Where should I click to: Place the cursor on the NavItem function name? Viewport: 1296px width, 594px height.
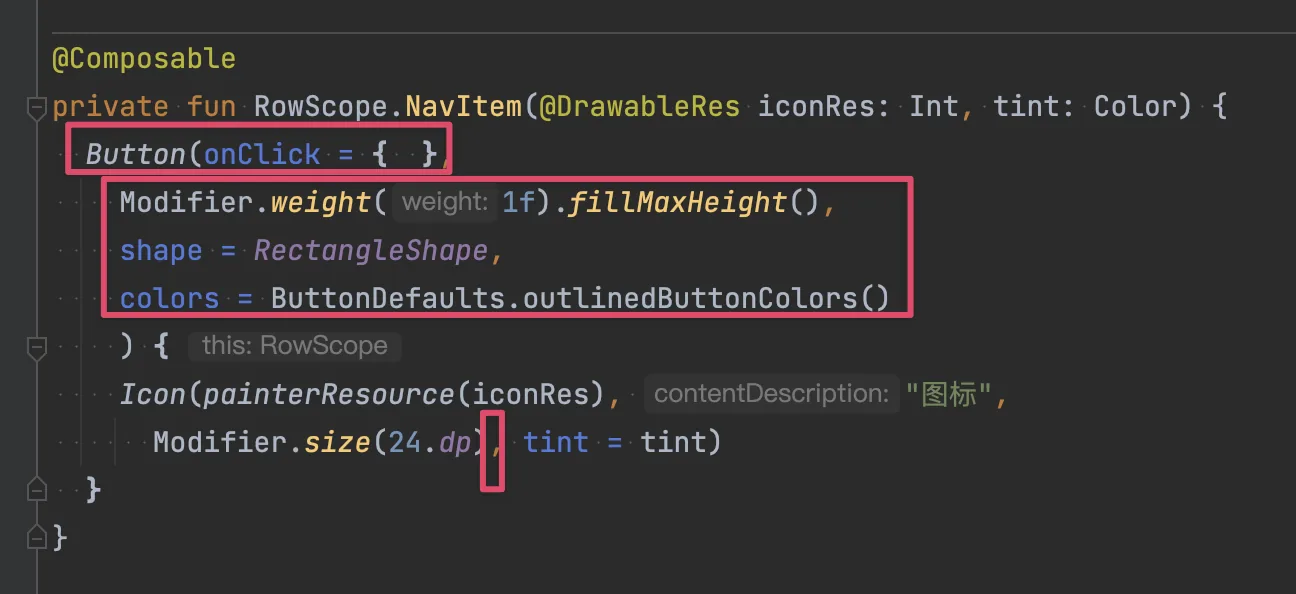pos(463,106)
